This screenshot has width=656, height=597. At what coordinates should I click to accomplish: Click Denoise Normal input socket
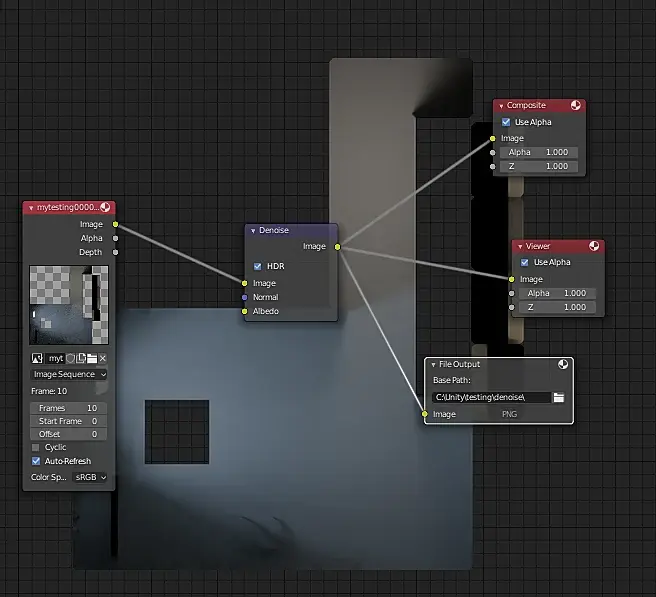245,297
